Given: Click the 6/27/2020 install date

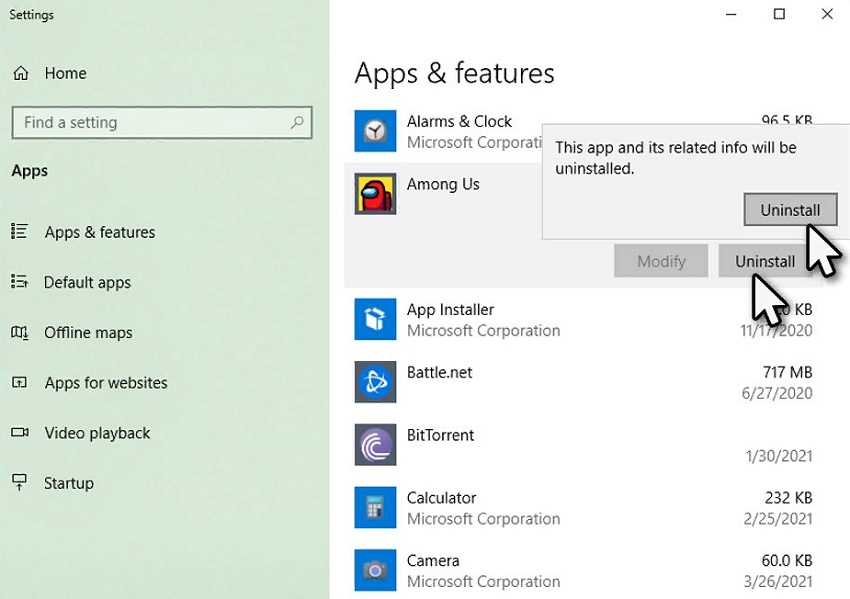Looking at the screenshot, I should click(x=777, y=393).
